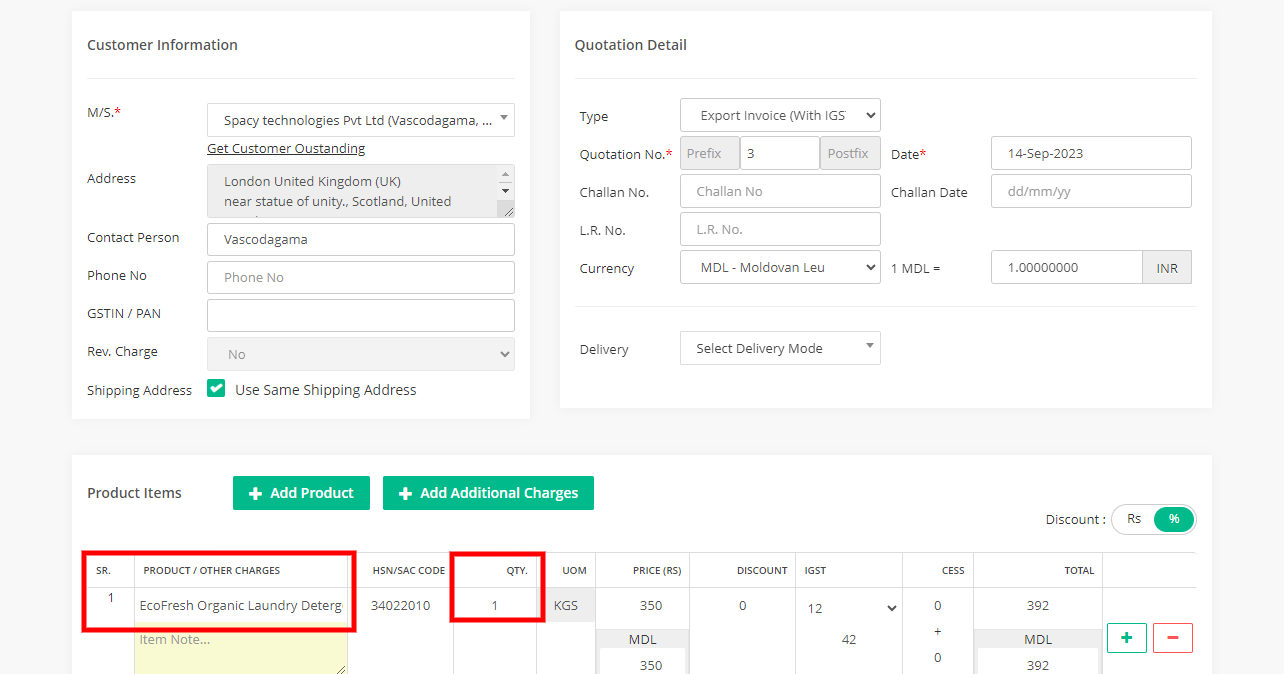Focus the Challan No input field
The width and height of the screenshot is (1284, 674).
pos(780,192)
